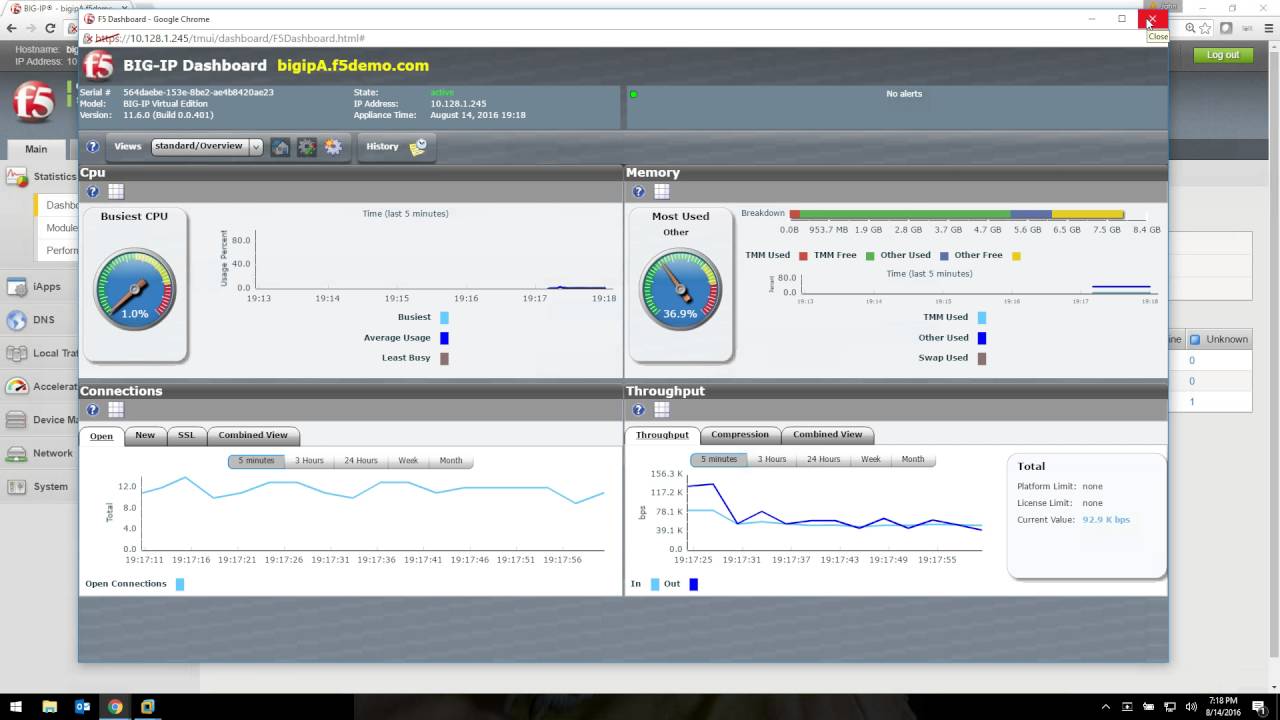
Task: Click the Most Used memory gauge
Action: tap(681, 290)
